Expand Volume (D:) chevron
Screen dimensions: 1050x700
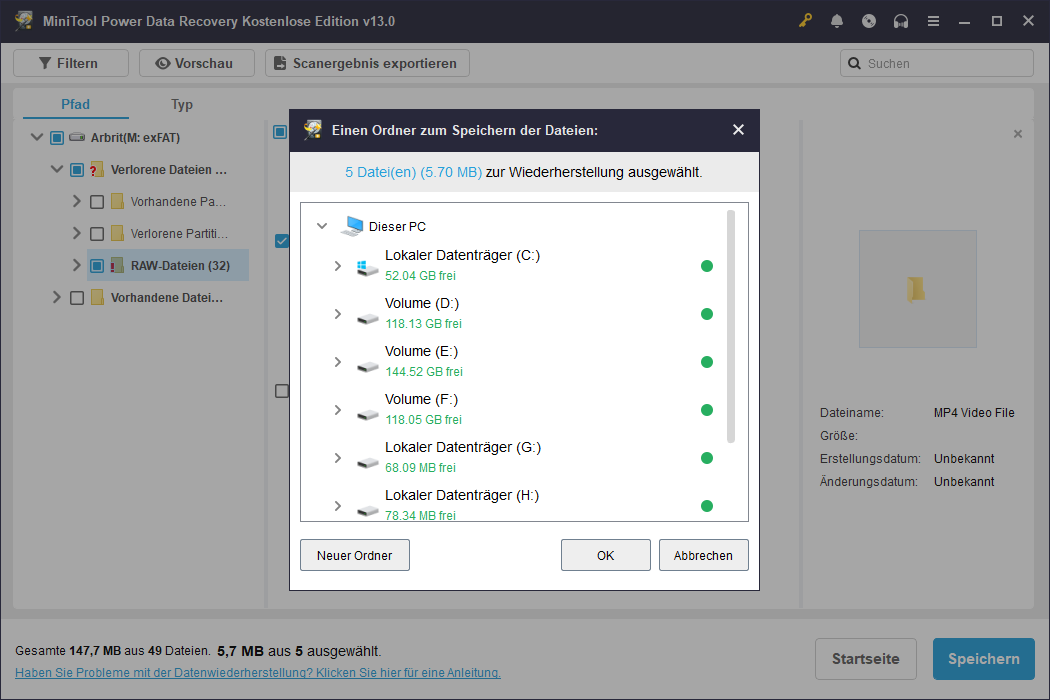[338, 313]
